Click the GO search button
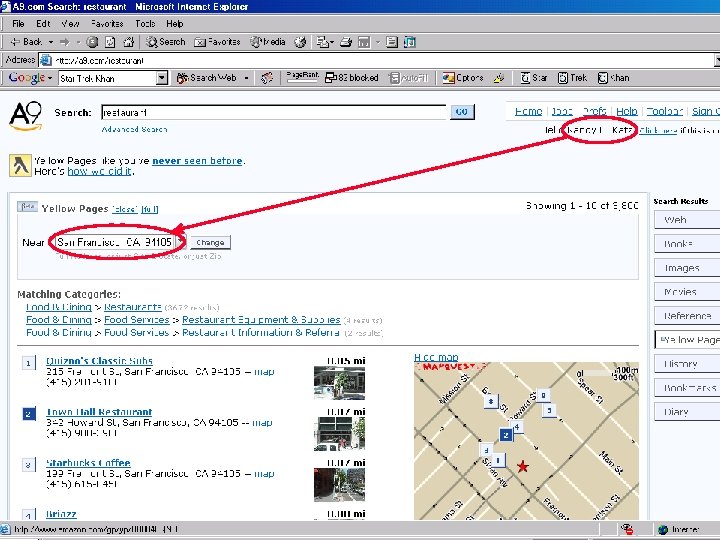Viewport: 720px width, 540px height. pyautogui.click(x=462, y=112)
